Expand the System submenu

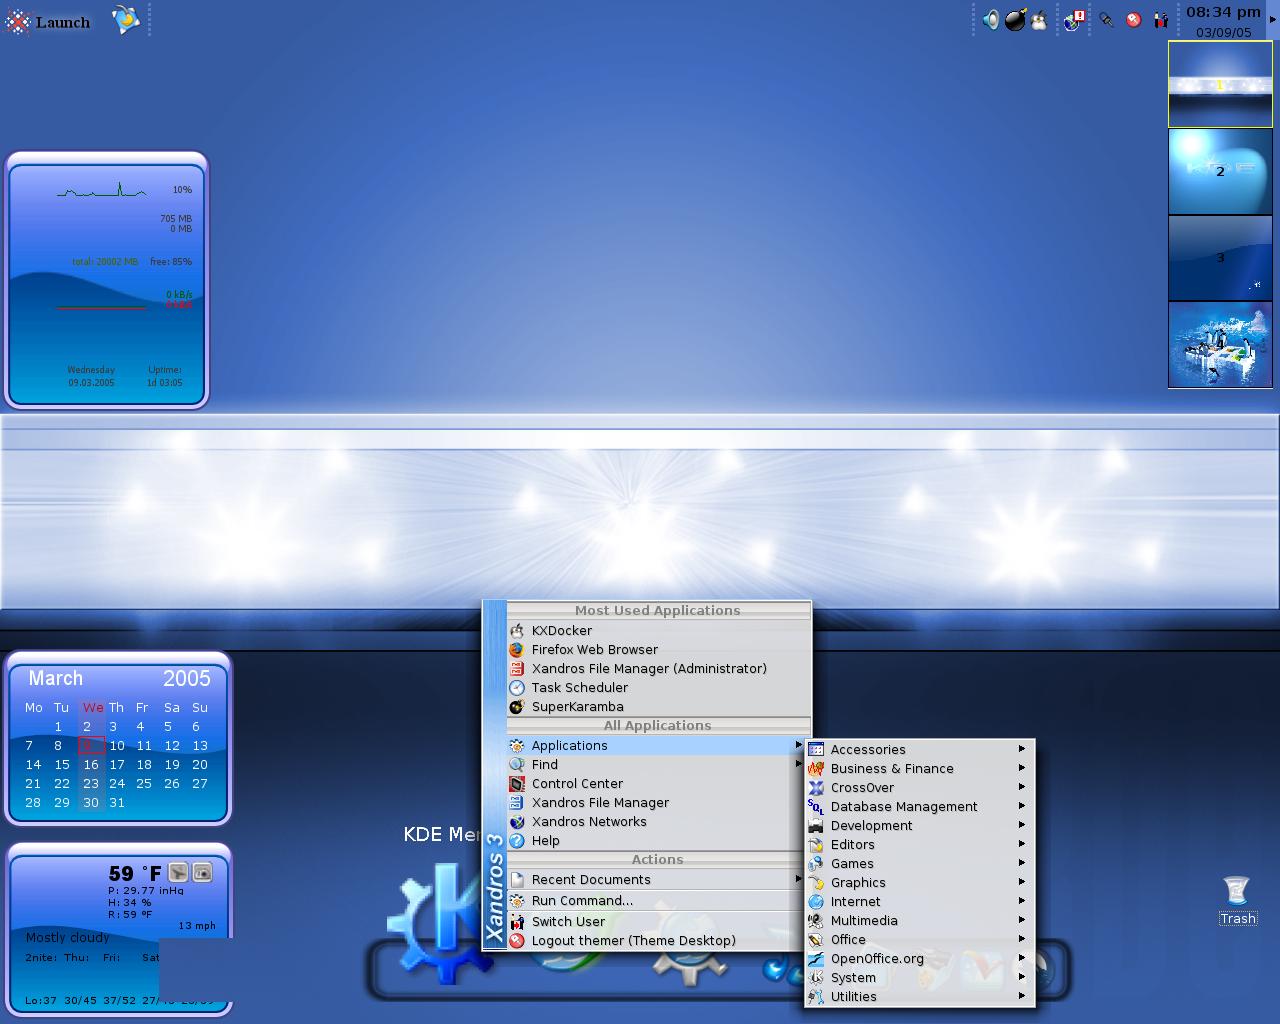tap(919, 978)
